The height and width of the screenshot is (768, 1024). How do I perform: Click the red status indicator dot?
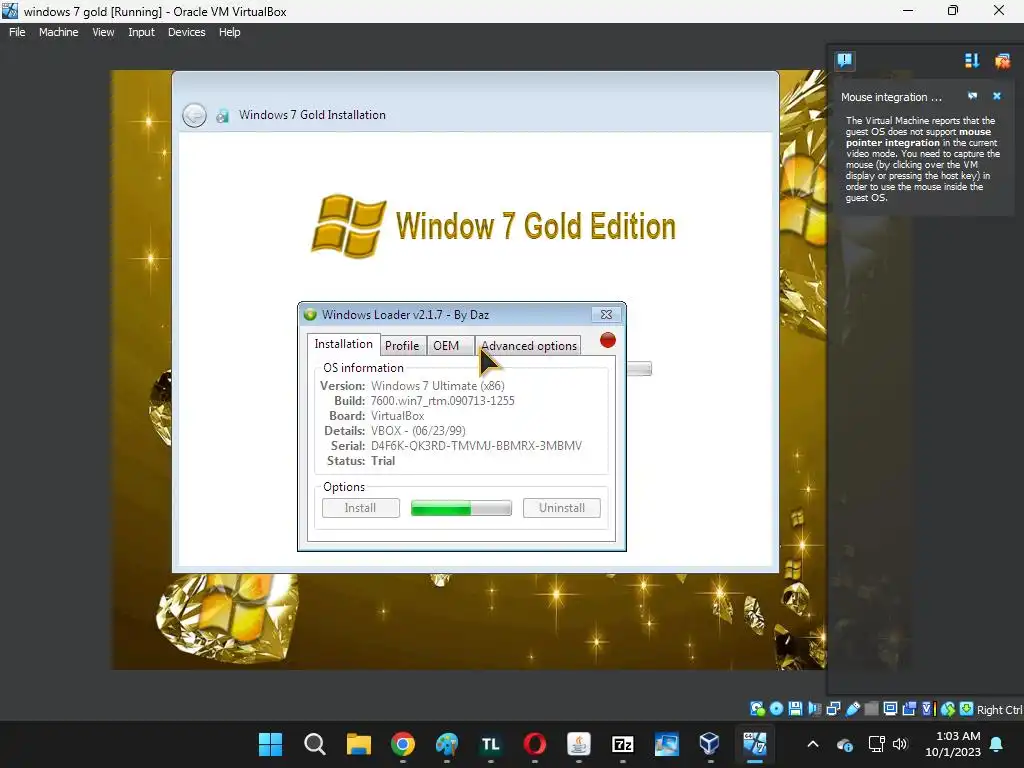[x=608, y=340]
